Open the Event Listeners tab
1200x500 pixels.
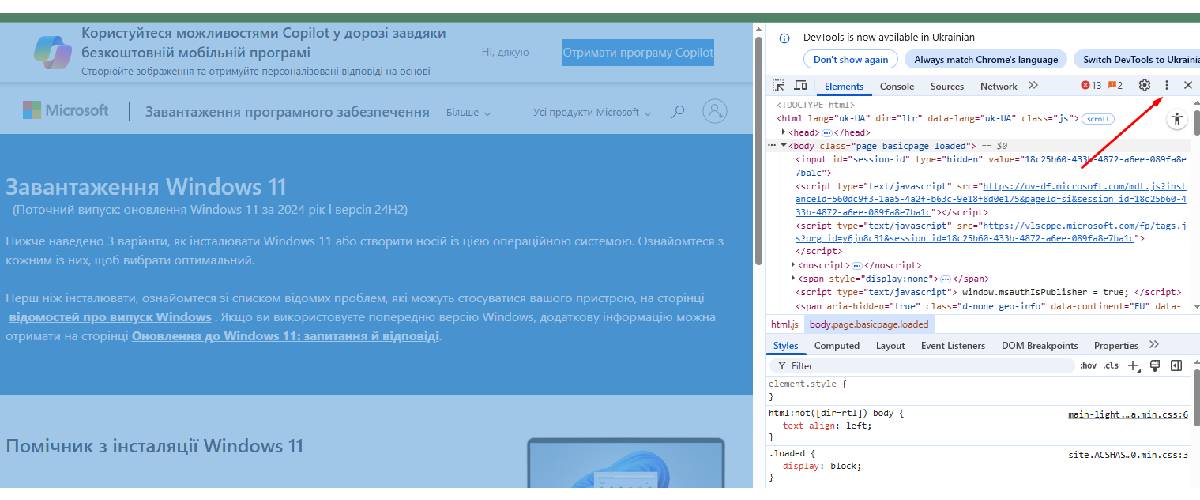953,346
